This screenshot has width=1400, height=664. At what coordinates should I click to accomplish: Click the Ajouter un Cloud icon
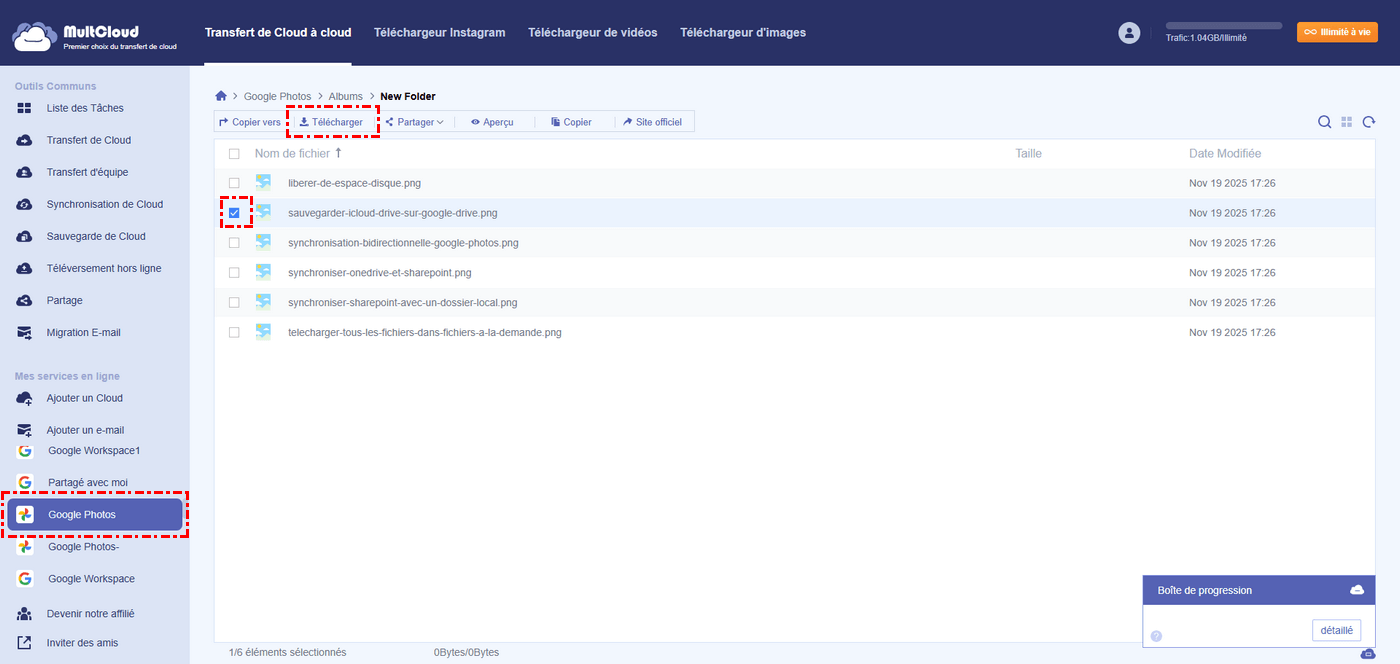tap(24, 398)
